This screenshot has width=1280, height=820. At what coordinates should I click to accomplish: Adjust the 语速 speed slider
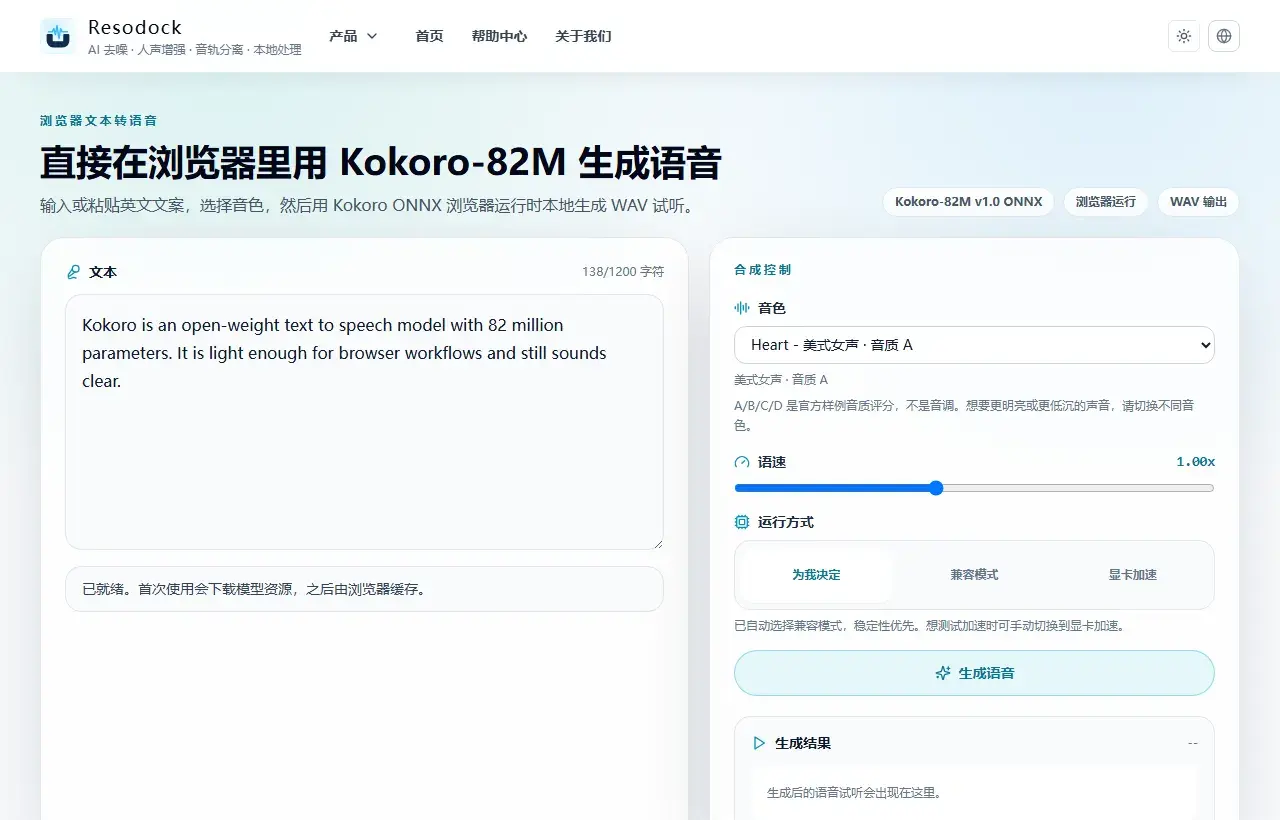coord(974,488)
